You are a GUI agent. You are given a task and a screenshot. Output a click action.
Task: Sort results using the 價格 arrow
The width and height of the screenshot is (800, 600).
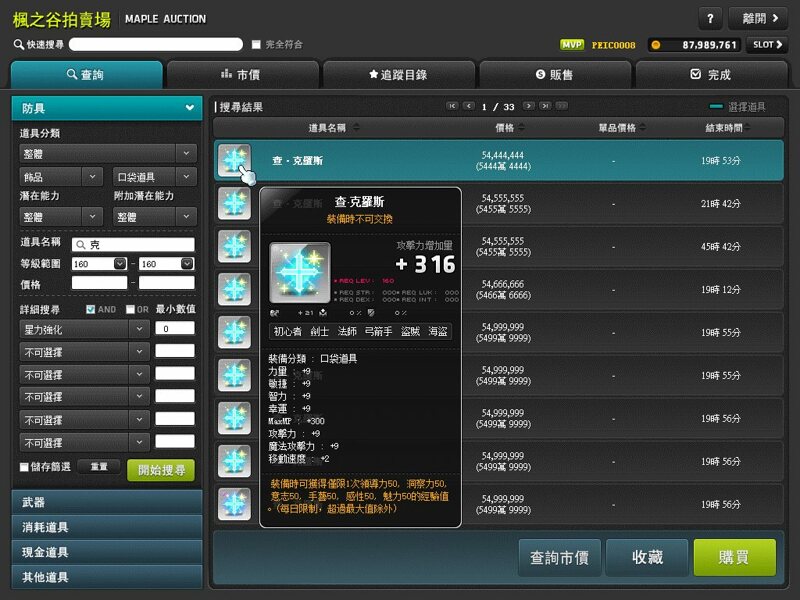click(521, 127)
